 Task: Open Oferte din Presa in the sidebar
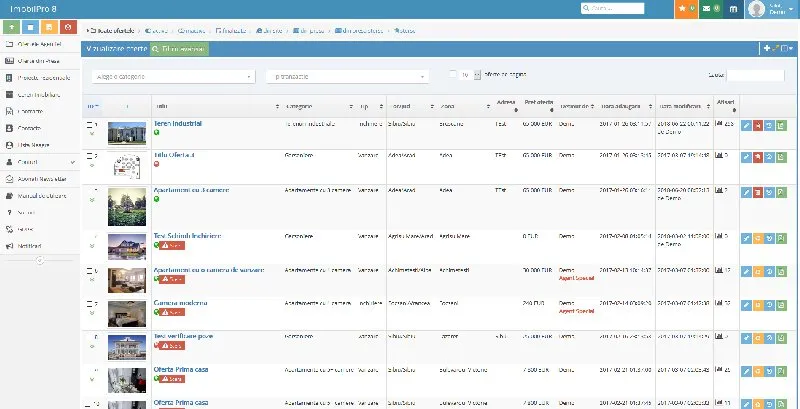40,61
